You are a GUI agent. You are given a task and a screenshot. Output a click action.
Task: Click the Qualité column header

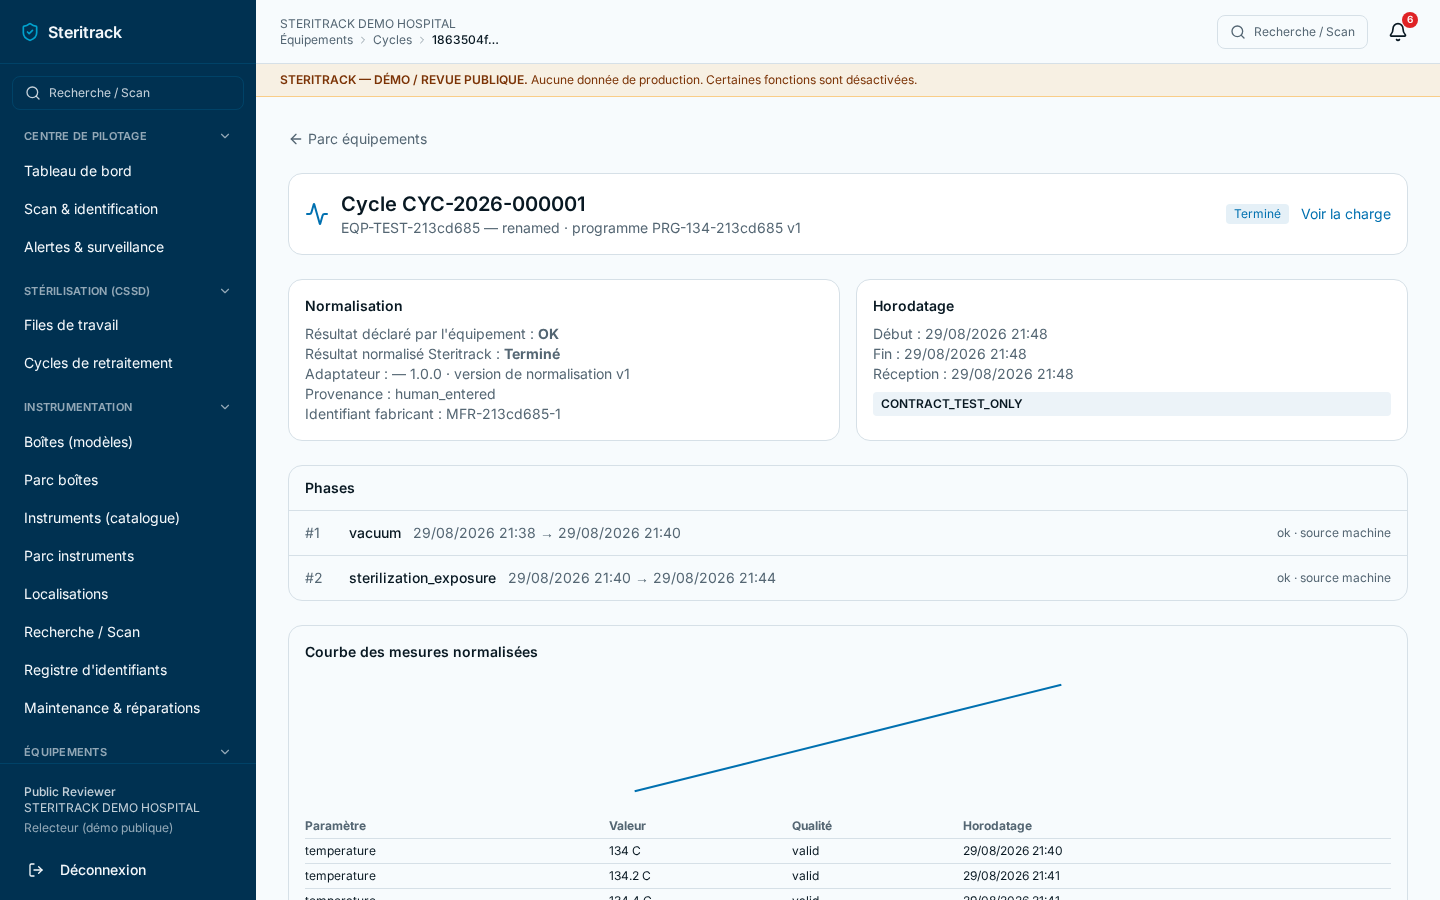812,826
